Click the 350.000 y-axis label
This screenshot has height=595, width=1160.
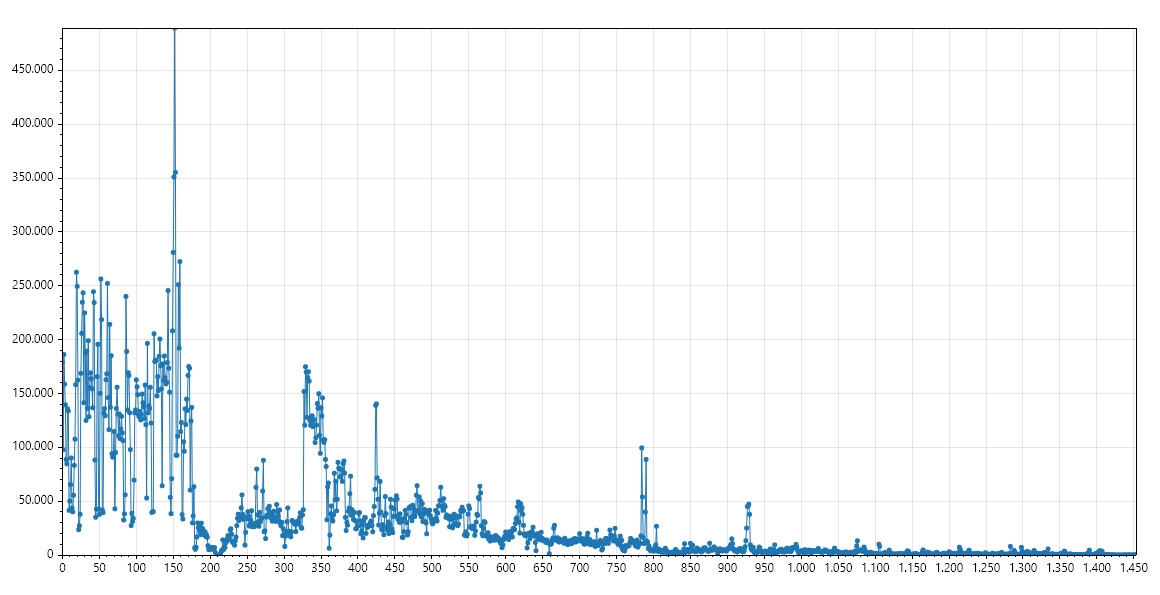(x=31, y=178)
